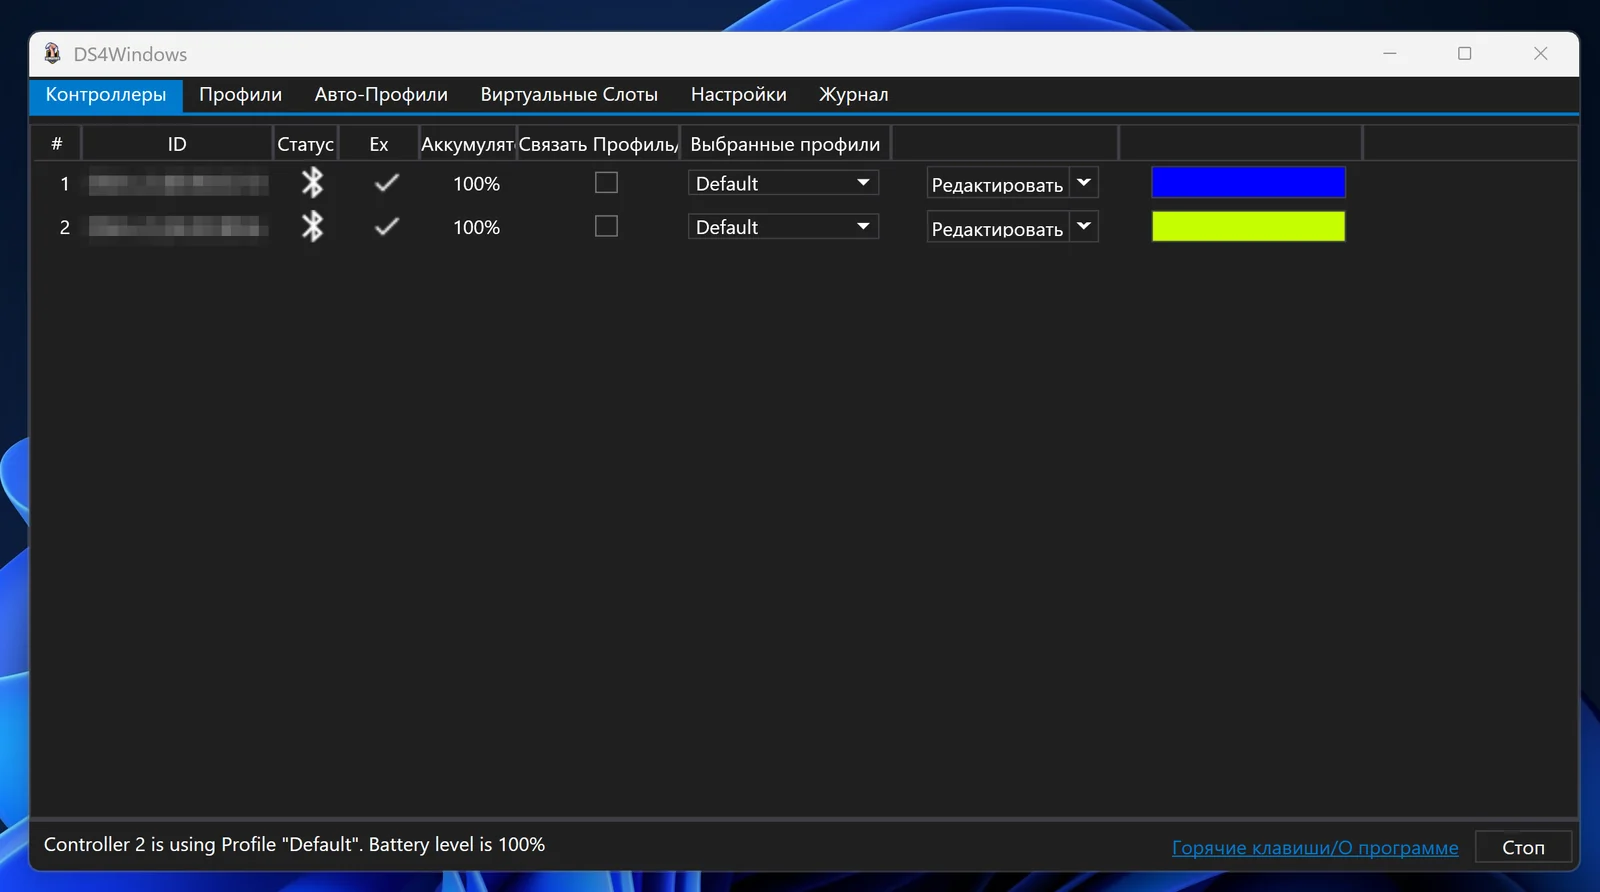
Task: Go to Виртуальные Слоты tab
Action: (569, 95)
